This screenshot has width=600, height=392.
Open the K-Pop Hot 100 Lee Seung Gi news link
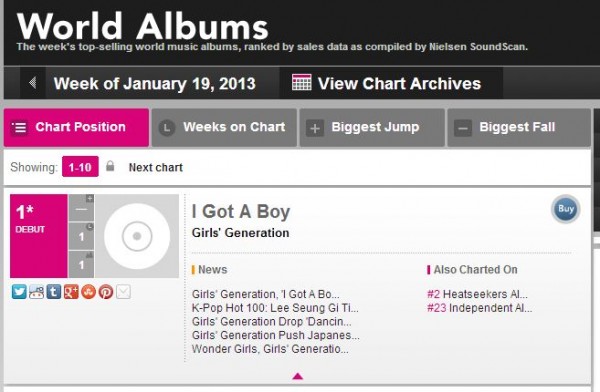(275, 308)
